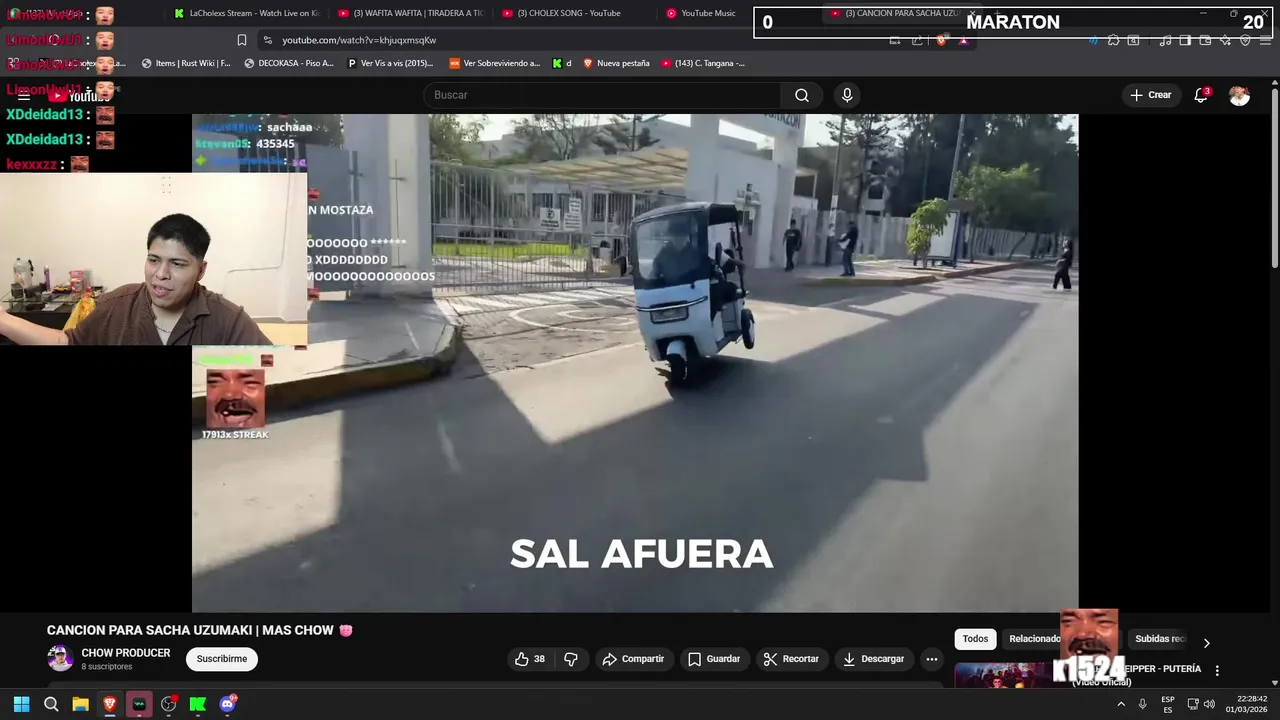
Task: Open C. Tangana bookmark
Action: pos(703,63)
